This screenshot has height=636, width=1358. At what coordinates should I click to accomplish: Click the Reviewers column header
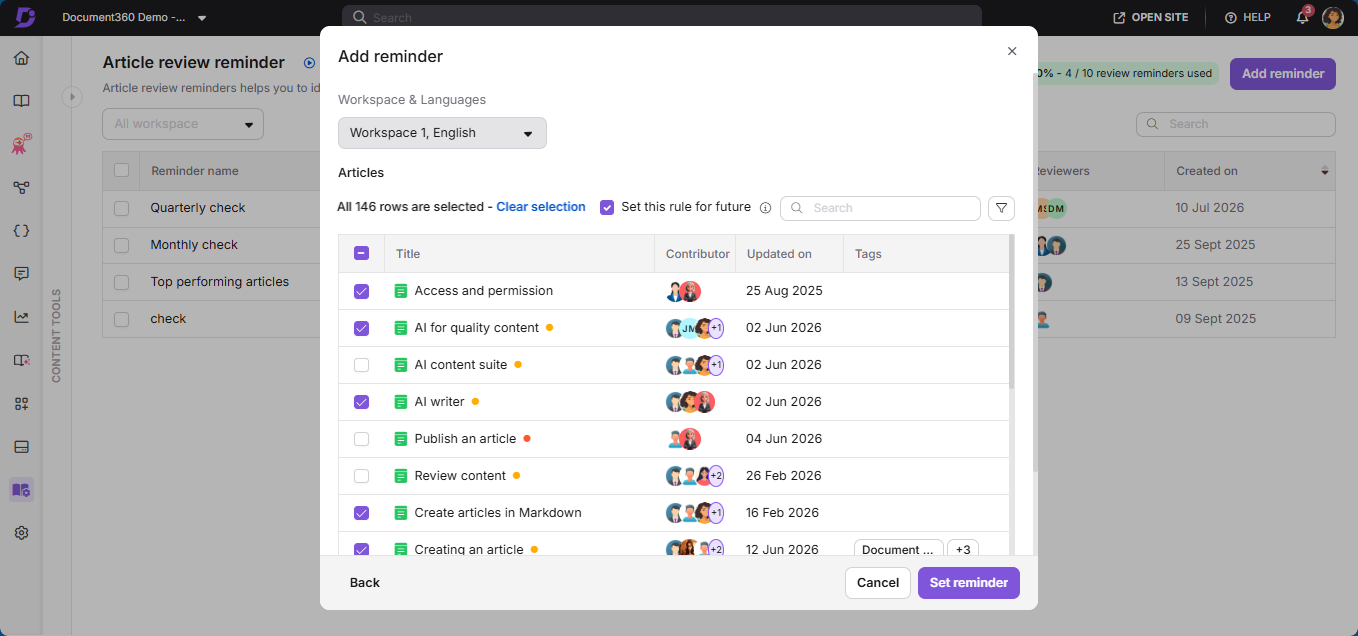(x=1063, y=171)
